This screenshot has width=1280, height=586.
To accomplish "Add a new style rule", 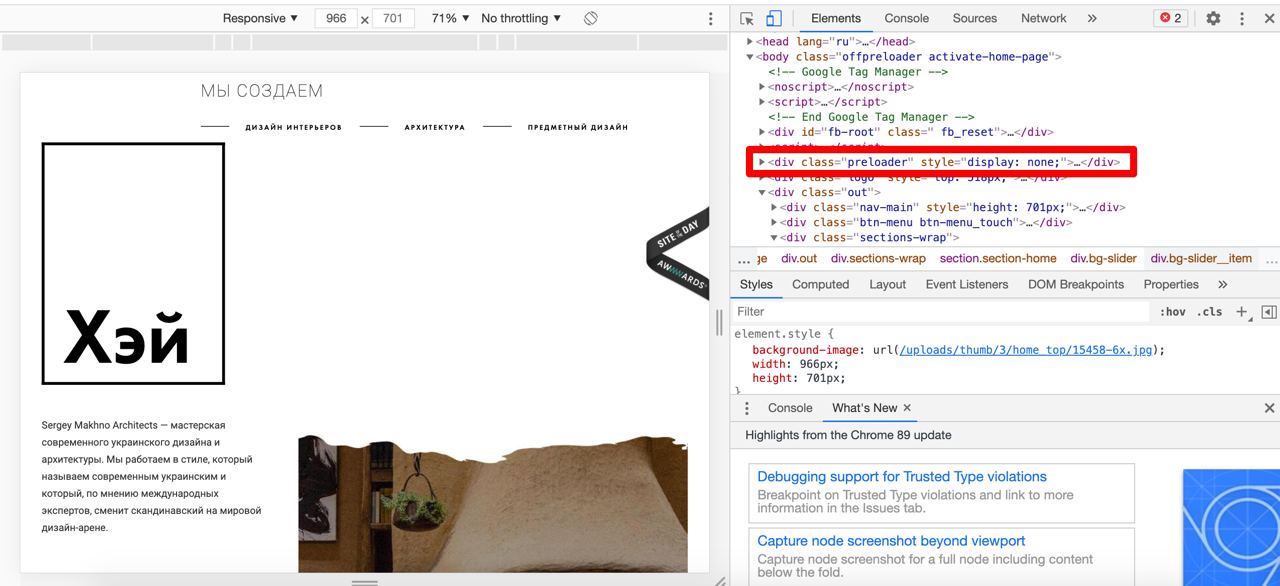I will coord(1241,312).
